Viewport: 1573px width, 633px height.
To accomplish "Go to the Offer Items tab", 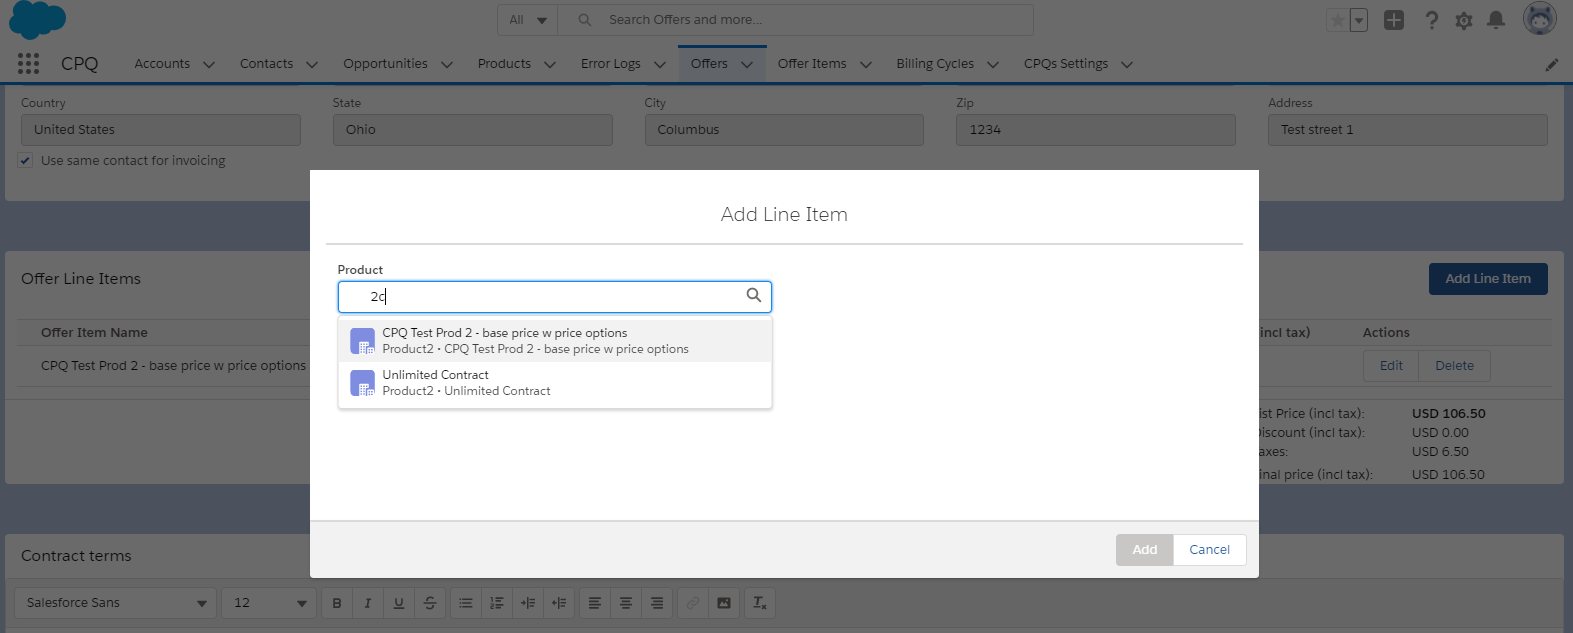I will [812, 64].
